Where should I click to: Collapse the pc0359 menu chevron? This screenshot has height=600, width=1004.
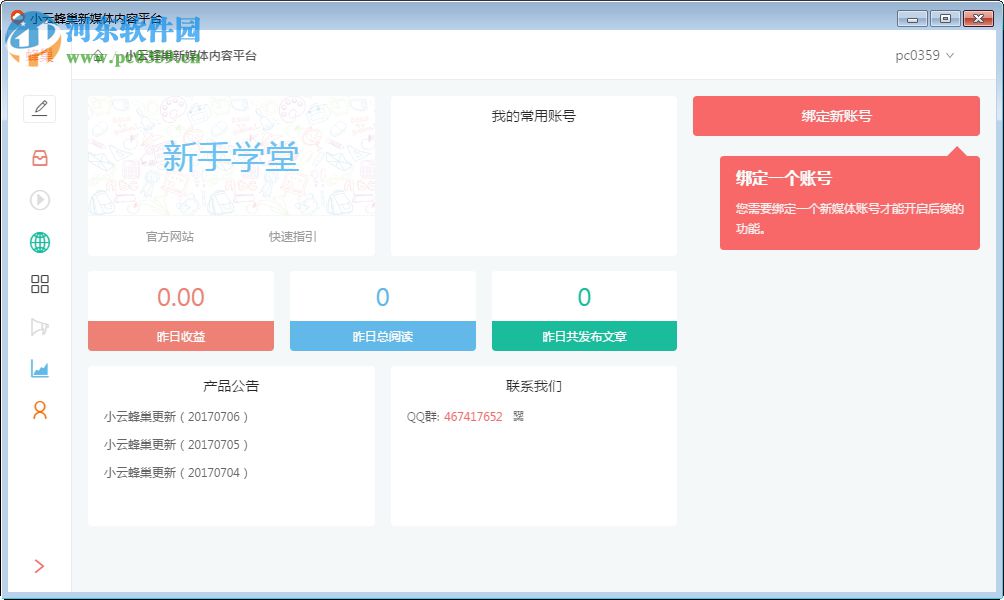pos(950,57)
